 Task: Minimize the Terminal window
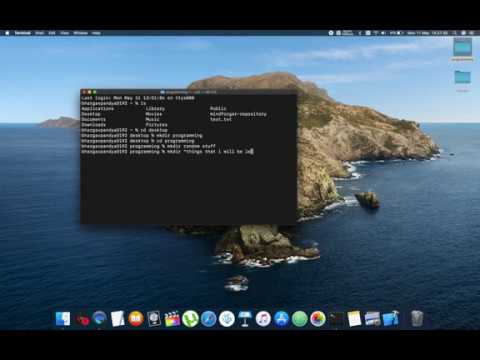(x=89, y=92)
